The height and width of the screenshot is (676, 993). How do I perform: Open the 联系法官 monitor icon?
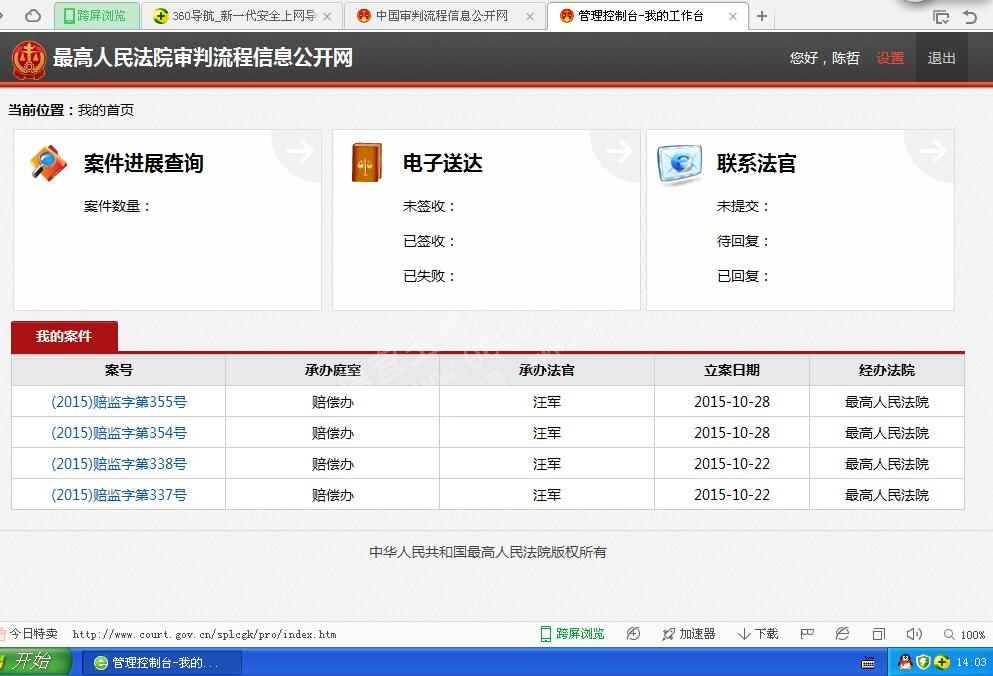pos(680,164)
